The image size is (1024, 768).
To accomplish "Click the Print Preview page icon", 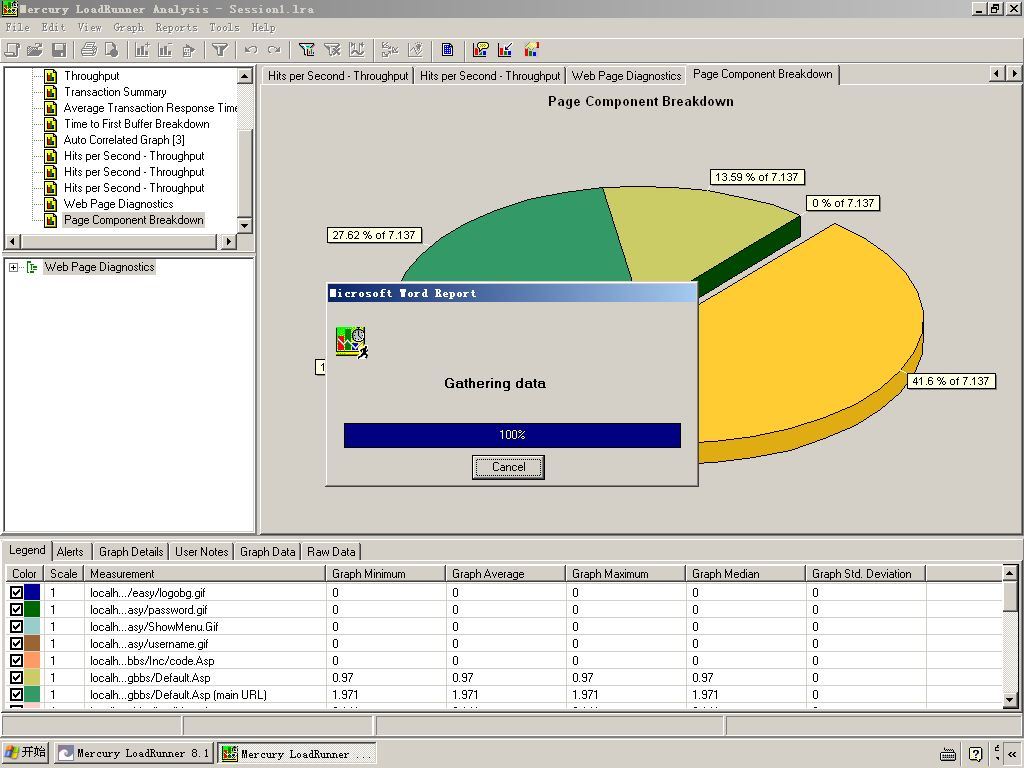I will [112, 50].
